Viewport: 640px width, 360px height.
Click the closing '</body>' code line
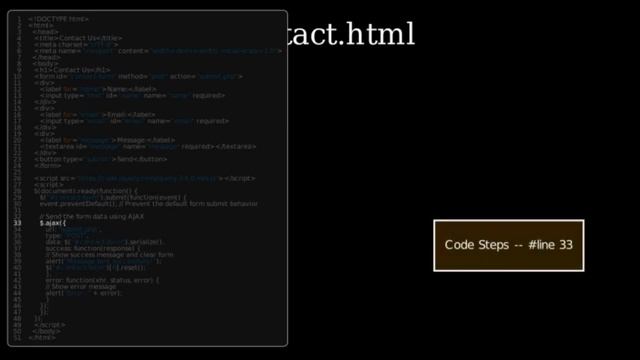pos(47,331)
